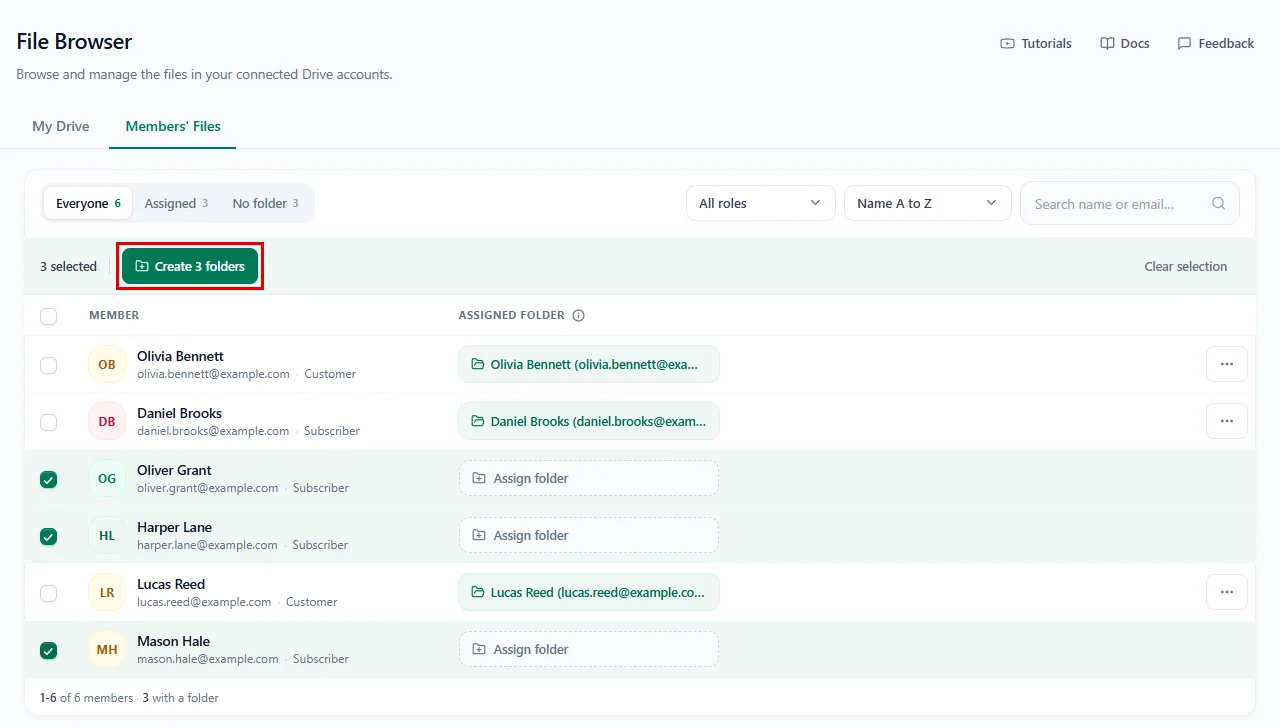Screen dimensions: 1280x728
Task: Open Daniel Brooks's assigned folder
Action: (589, 421)
